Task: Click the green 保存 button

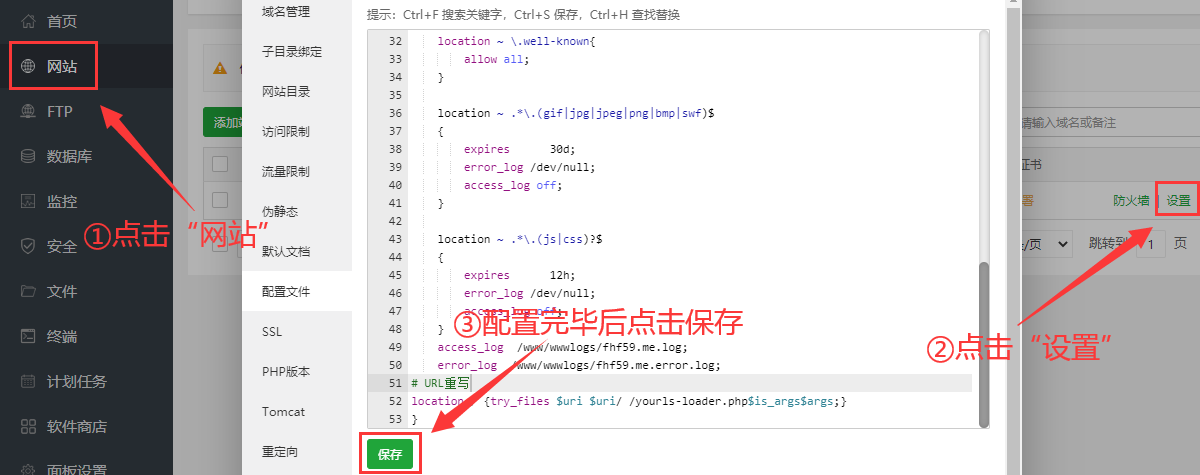Action: (x=390, y=454)
